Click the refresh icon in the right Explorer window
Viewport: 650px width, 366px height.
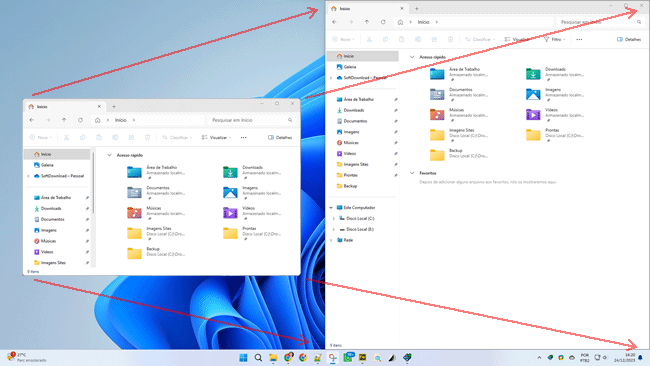383,22
